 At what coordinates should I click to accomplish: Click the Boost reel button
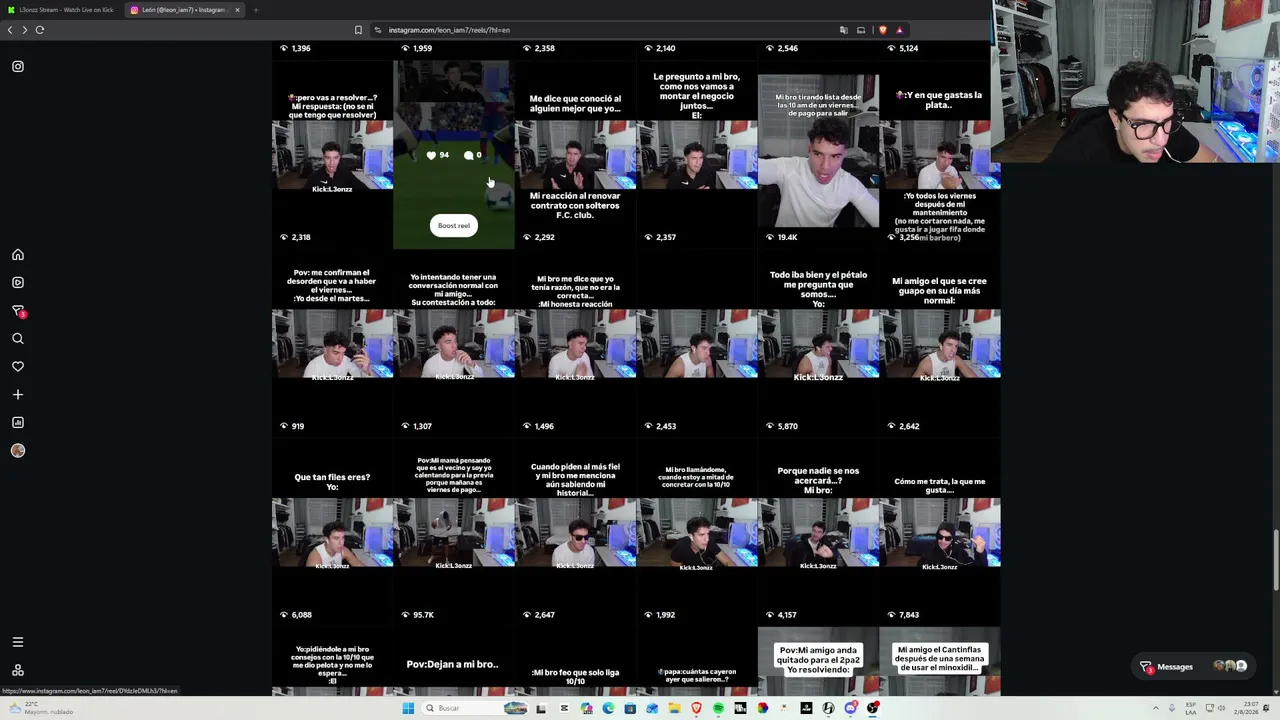pyautogui.click(x=453, y=226)
